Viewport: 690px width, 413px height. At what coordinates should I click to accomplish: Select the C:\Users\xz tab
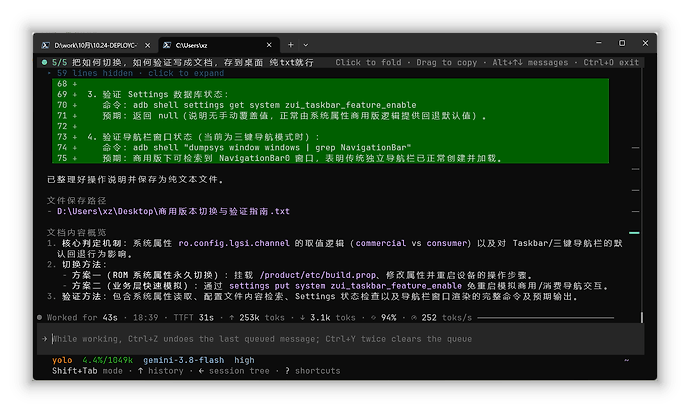pyautogui.click(x=218, y=45)
